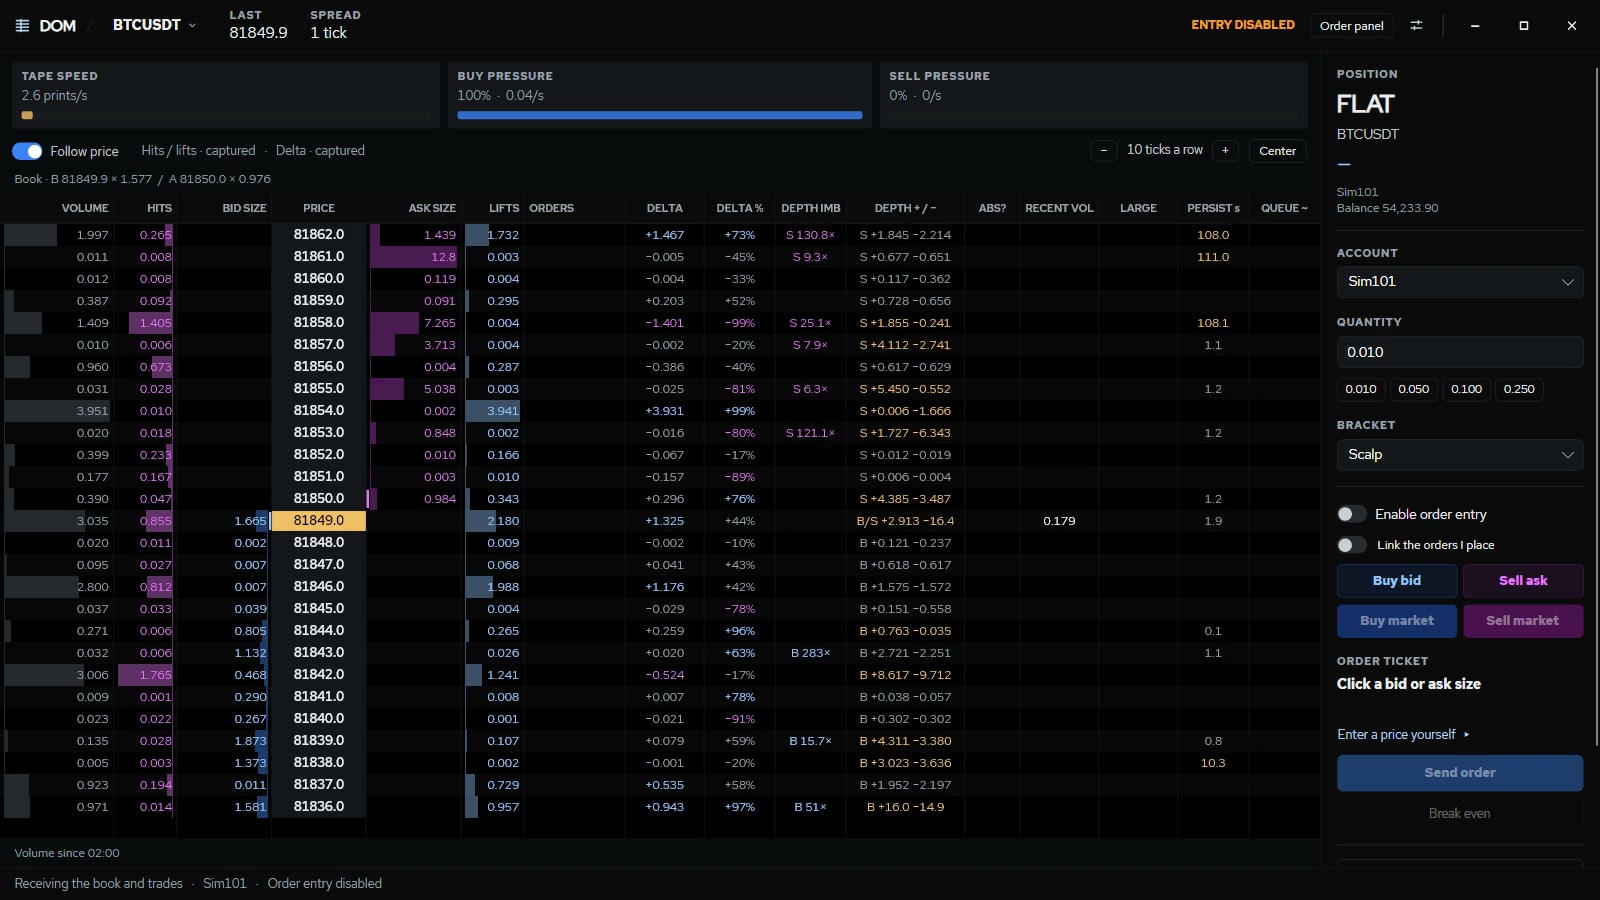Click the Buy Pressure progress bar
1600x900 pixels.
tap(660, 115)
